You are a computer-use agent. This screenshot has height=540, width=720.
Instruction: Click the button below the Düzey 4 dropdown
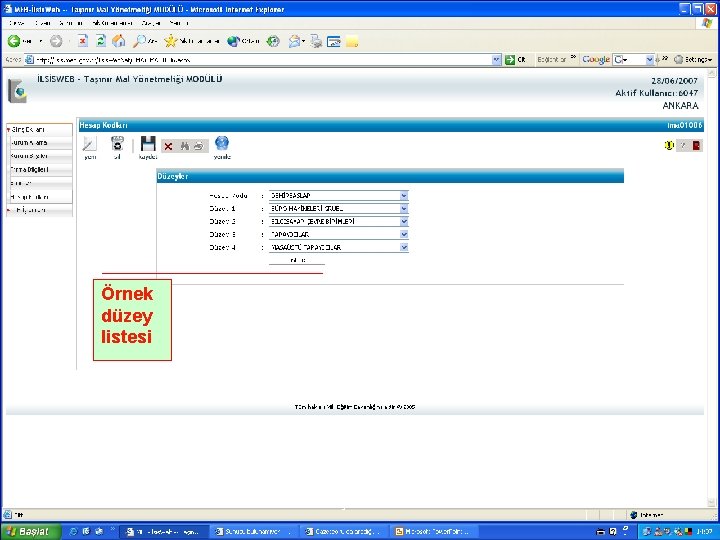[297, 260]
